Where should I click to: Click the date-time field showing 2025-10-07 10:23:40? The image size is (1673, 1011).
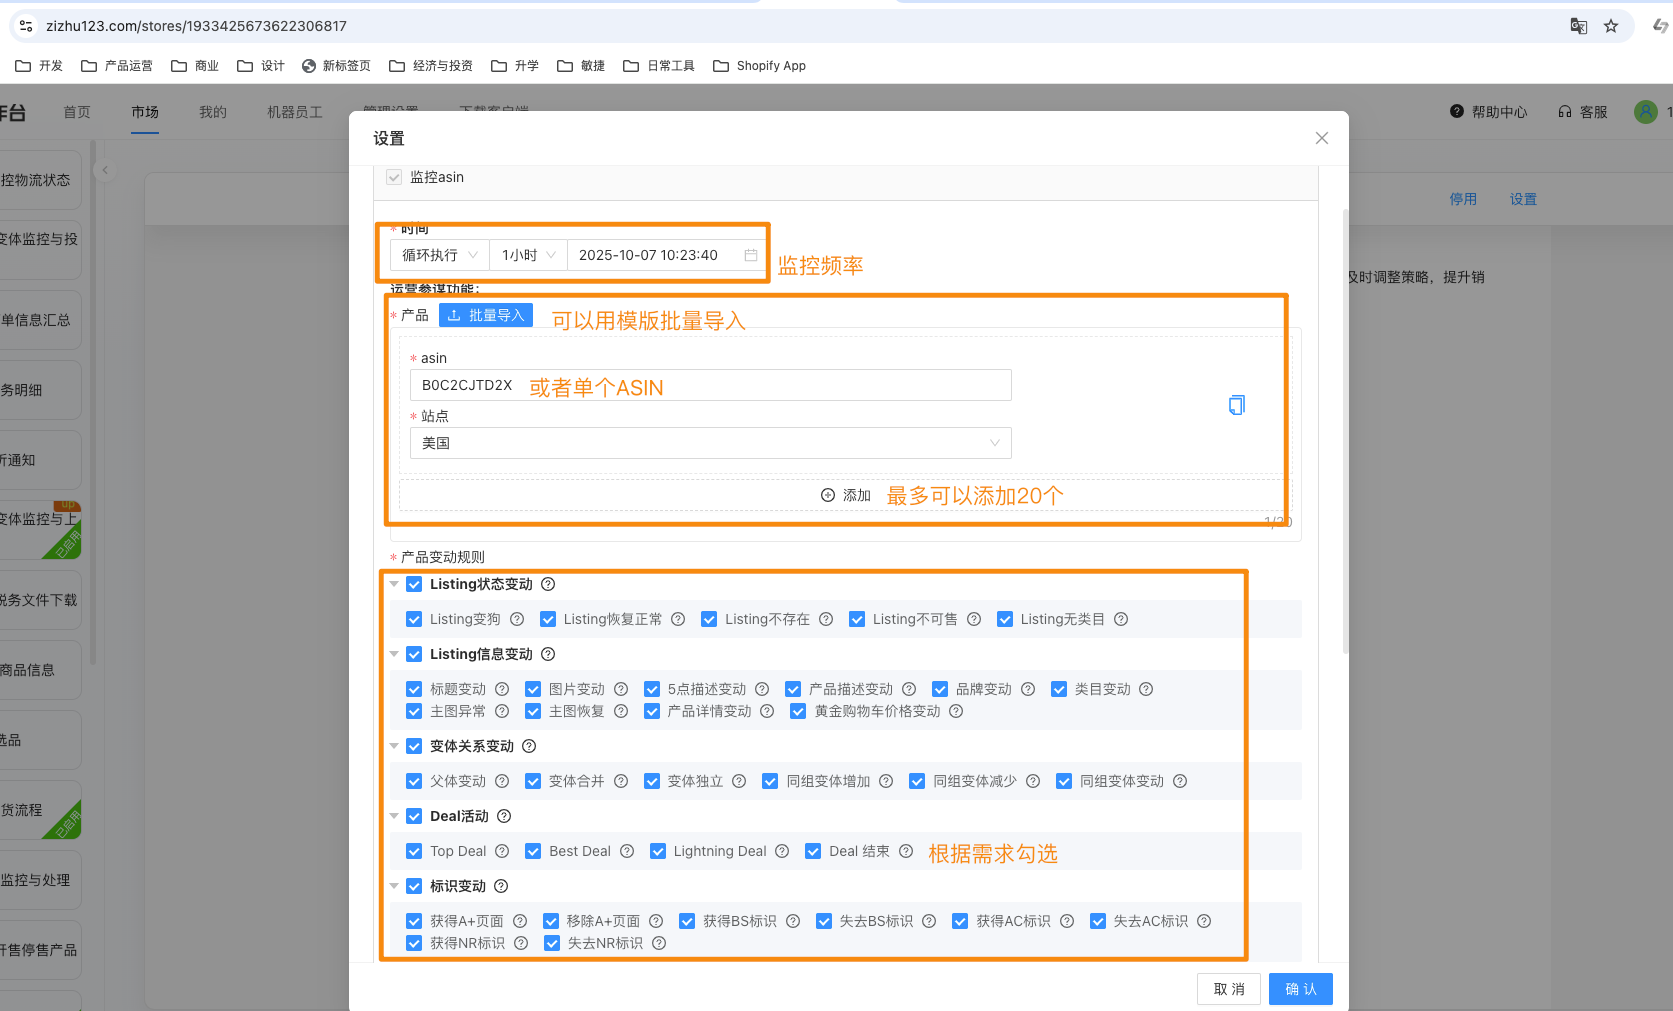(x=666, y=255)
